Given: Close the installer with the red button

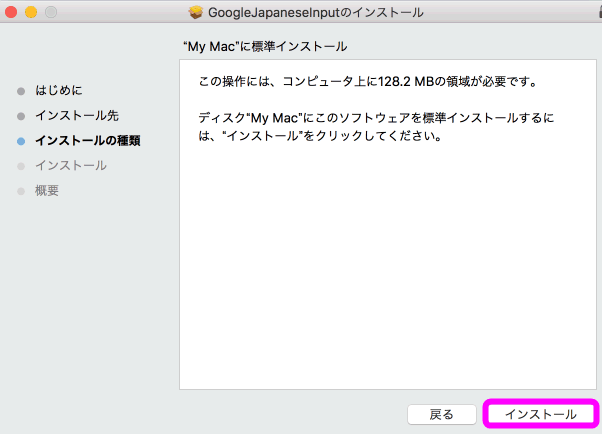Looking at the screenshot, I should [x=12, y=12].
